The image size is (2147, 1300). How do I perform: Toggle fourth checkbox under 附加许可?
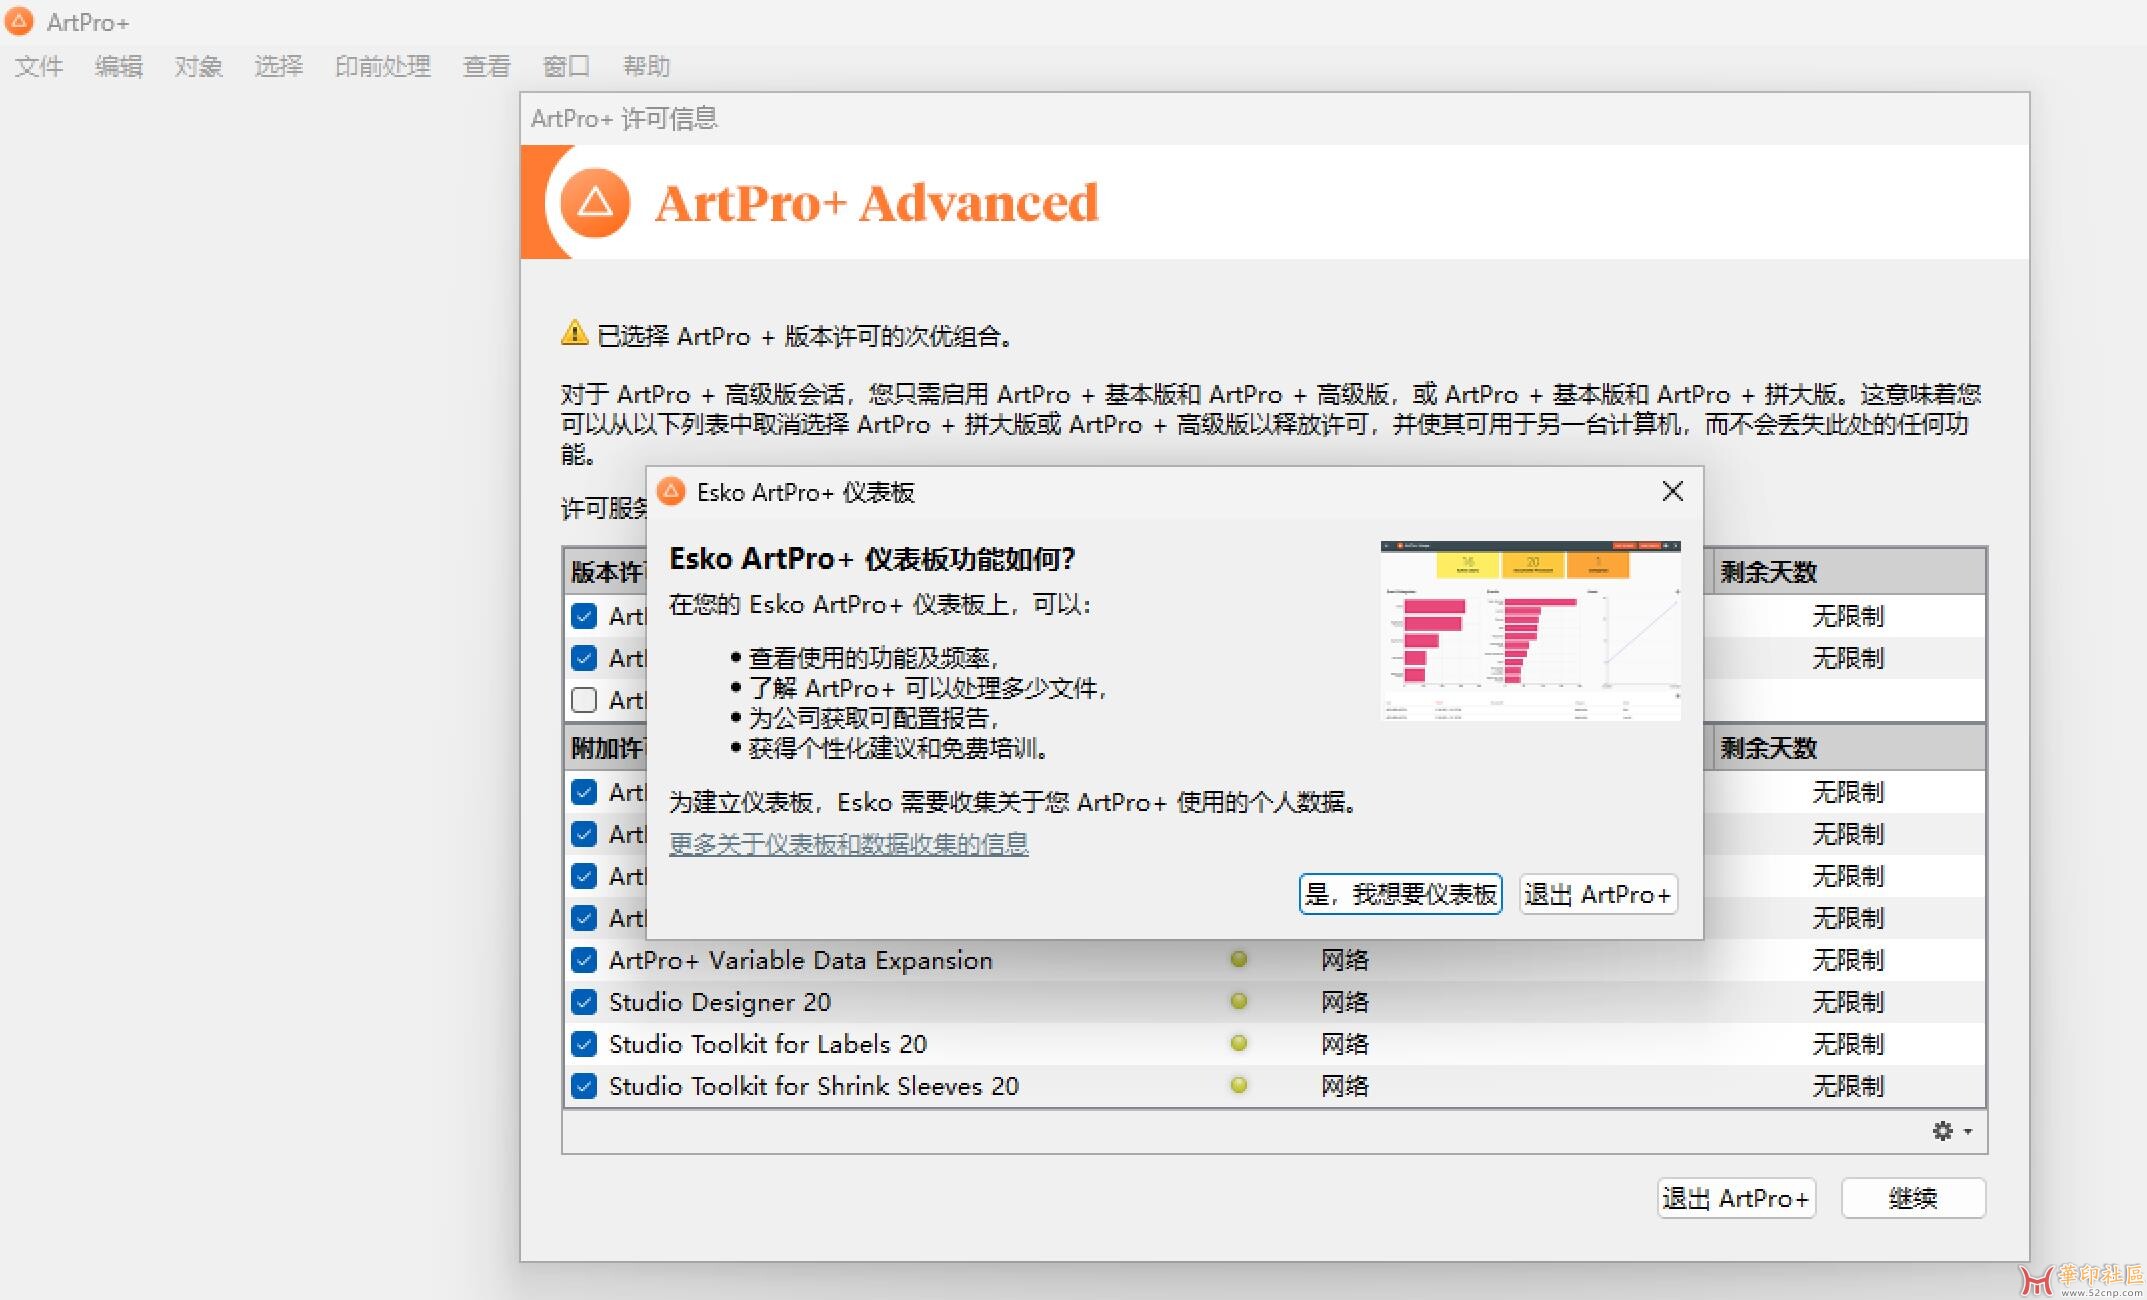click(x=584, y=918)
